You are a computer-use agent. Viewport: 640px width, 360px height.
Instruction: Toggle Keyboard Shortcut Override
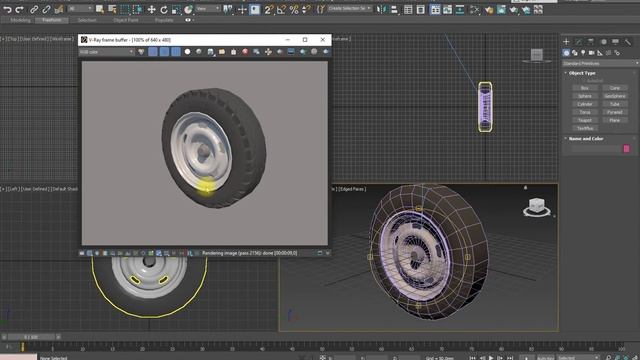click(255, 9)
